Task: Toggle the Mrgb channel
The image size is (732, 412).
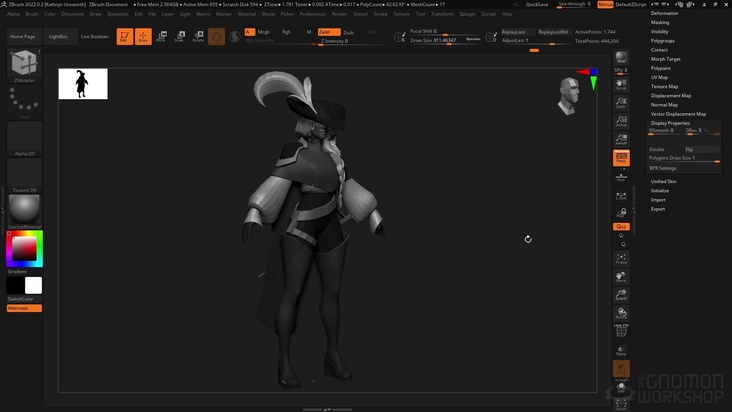Action: (x=264, y=32)
